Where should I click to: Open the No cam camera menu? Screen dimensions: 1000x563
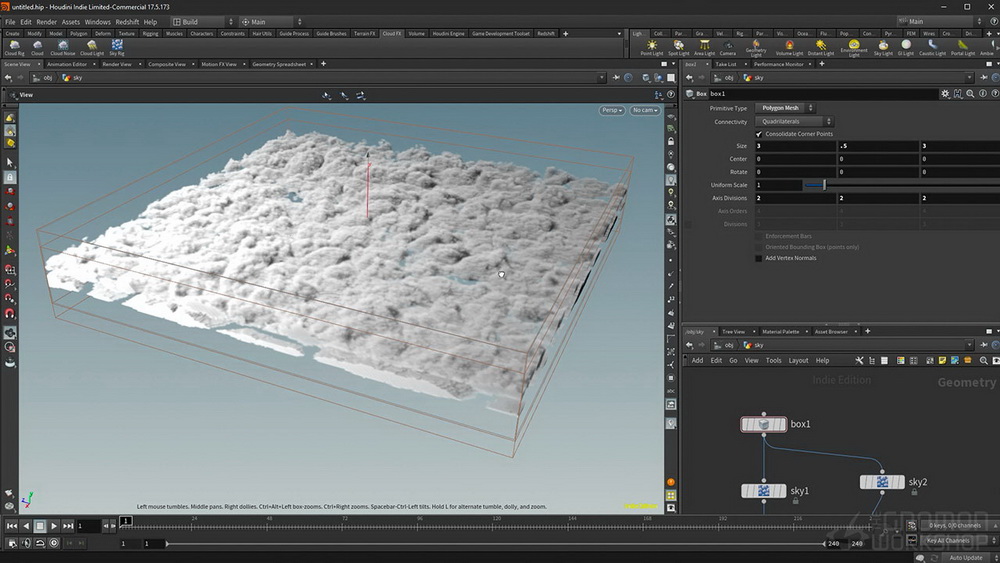click(645, 110)
